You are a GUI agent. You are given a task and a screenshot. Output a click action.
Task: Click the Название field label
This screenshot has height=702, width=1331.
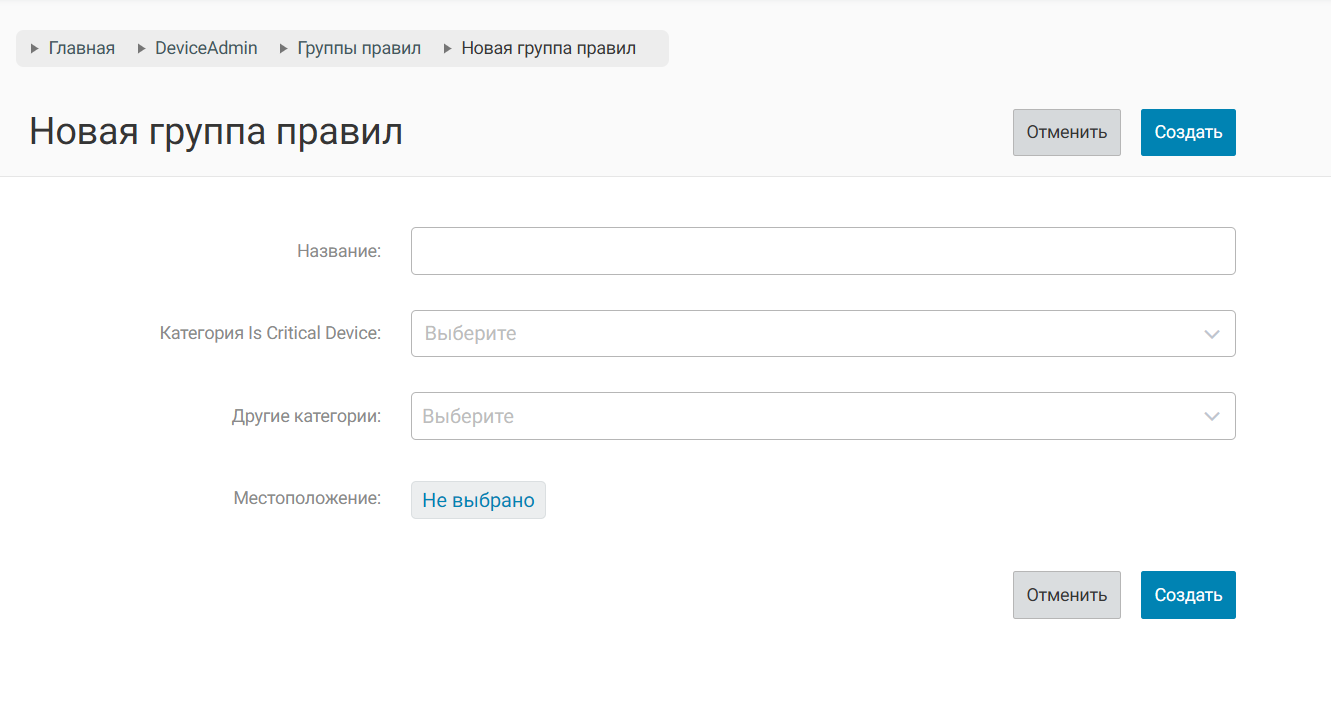click(339, 251)
